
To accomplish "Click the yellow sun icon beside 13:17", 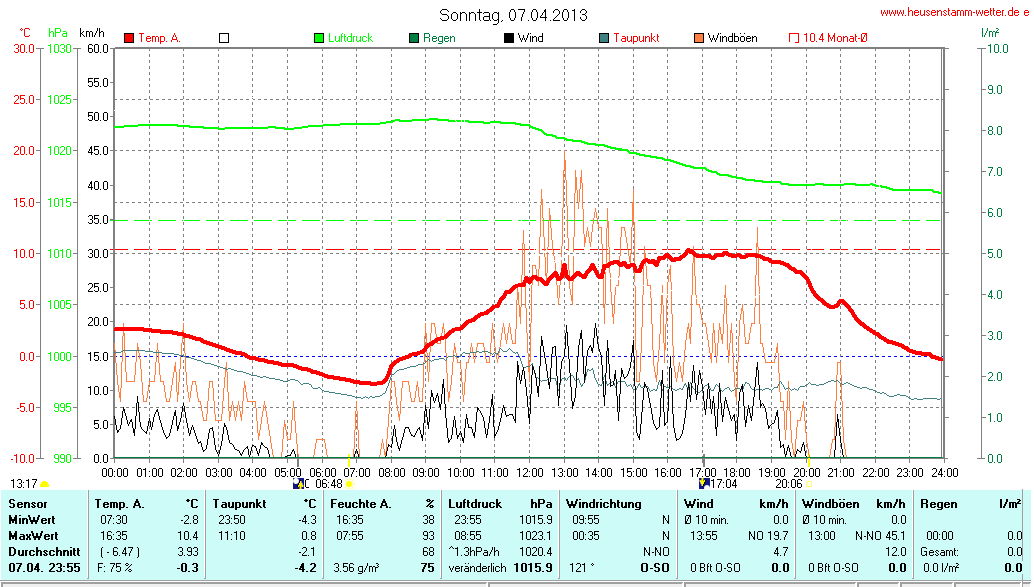I will [44, 484].
